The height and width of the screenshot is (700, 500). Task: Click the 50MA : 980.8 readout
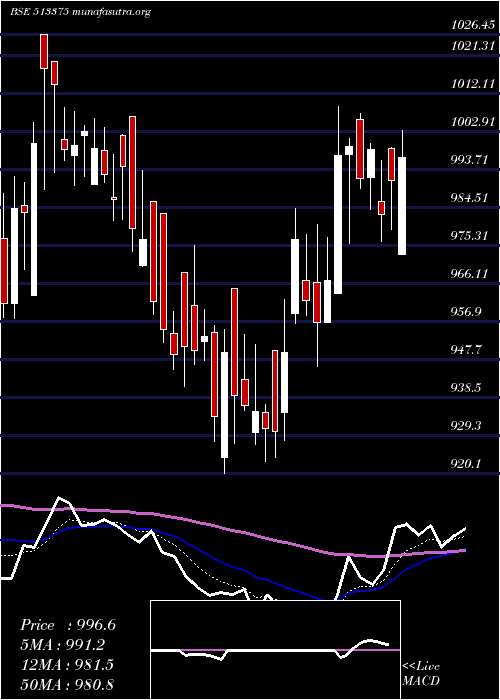tap(67, 684)
